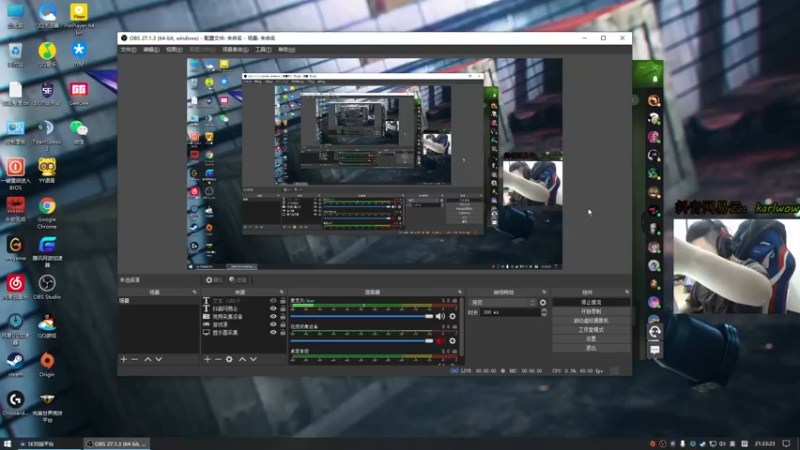Viewport: 800px width, 450px height.
Task: Open TeamSpeak 3 desktop shortcut
Action: [47, 135]
